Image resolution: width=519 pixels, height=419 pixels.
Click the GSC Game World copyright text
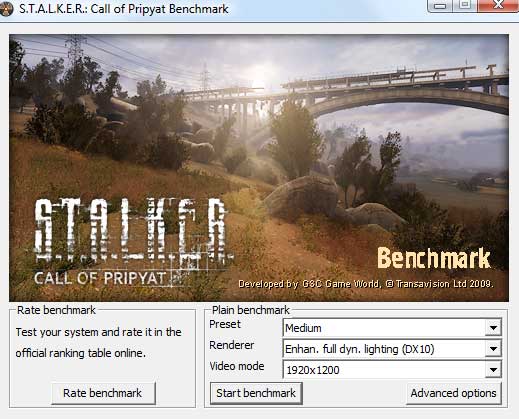coord(366,284)
